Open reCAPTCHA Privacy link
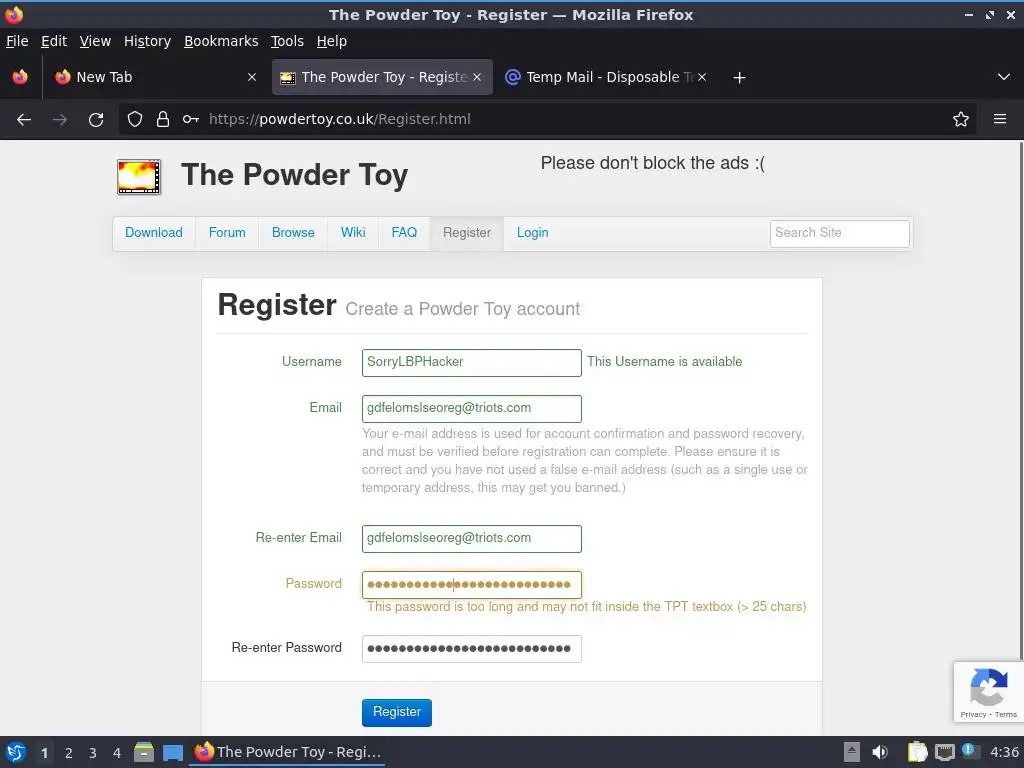Image resolution: width=1024 pixels, height=768 pixels. tap(973, 714)
